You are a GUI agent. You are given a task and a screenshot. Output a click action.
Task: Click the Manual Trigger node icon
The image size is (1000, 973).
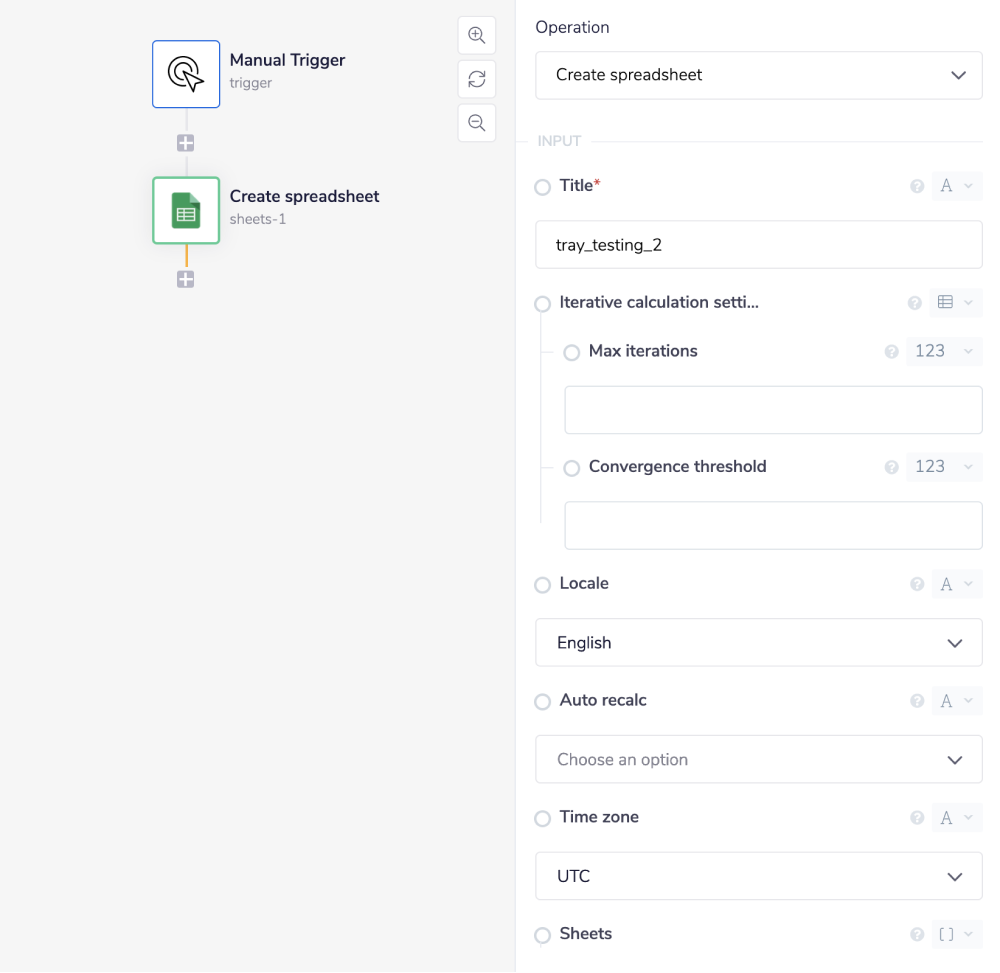(185, 73)
